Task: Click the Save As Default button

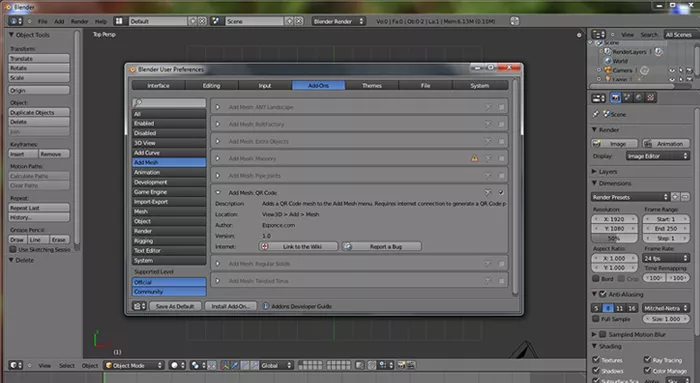Action: point(175,306)
